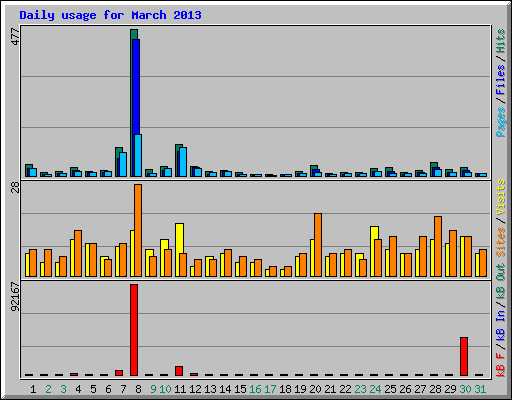Screen dimensions: 512x400
Task: Click day 15 on the x-axis
Action: (240, 389)
